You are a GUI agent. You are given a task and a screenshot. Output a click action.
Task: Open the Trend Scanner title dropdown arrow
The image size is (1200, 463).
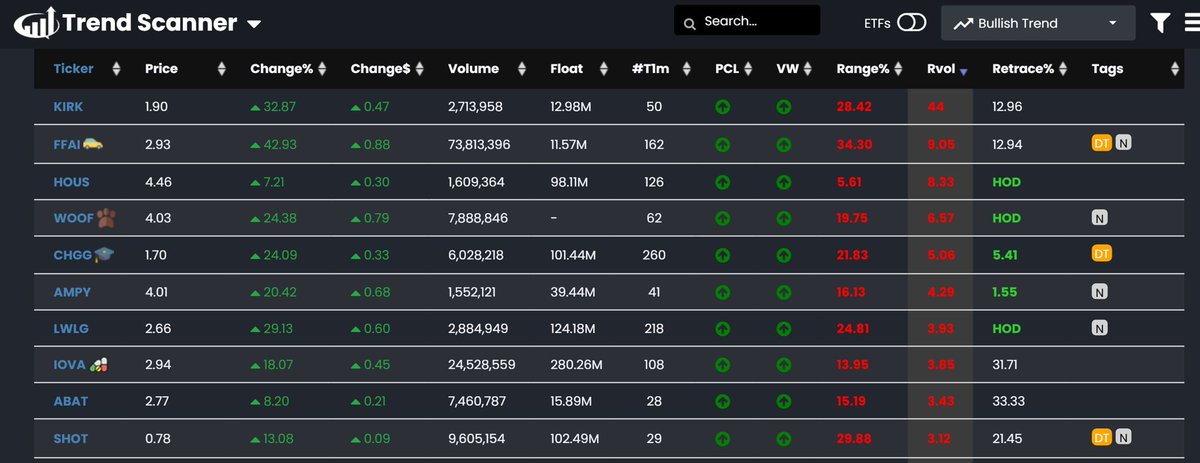pyautogui.click(x=254, y=24)
